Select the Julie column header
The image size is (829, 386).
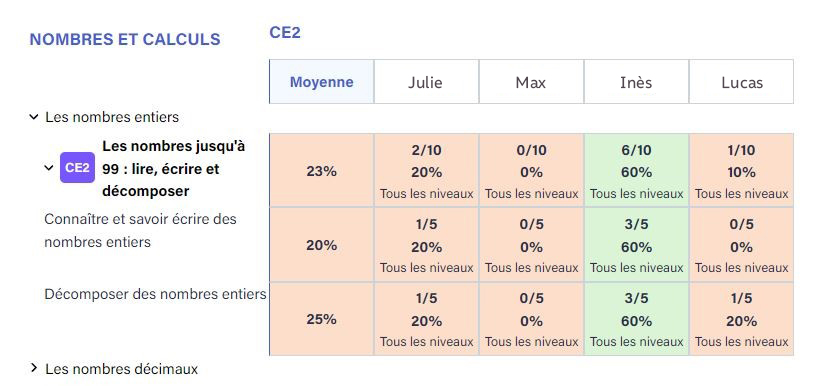click(426, 82)
